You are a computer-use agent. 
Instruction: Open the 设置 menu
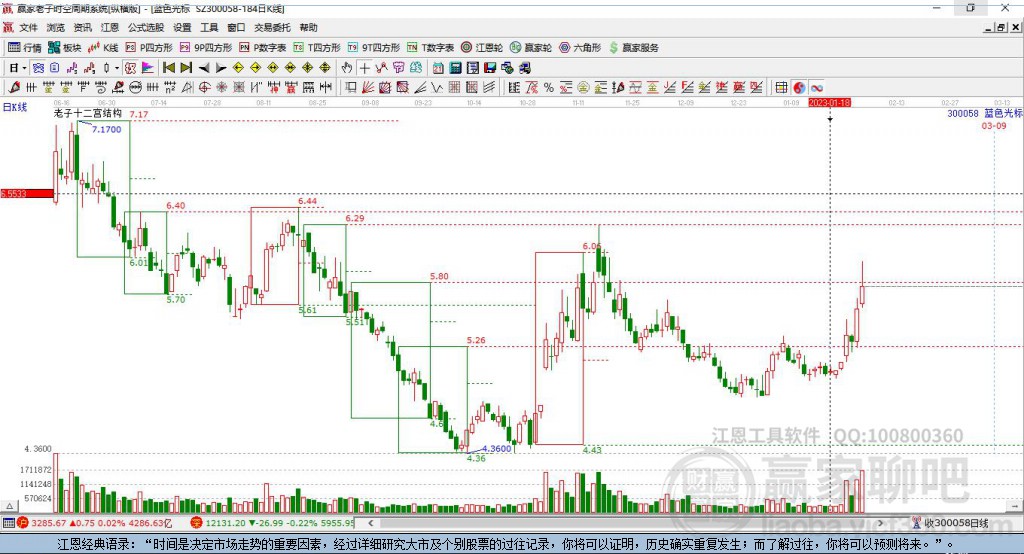(182, 27)
